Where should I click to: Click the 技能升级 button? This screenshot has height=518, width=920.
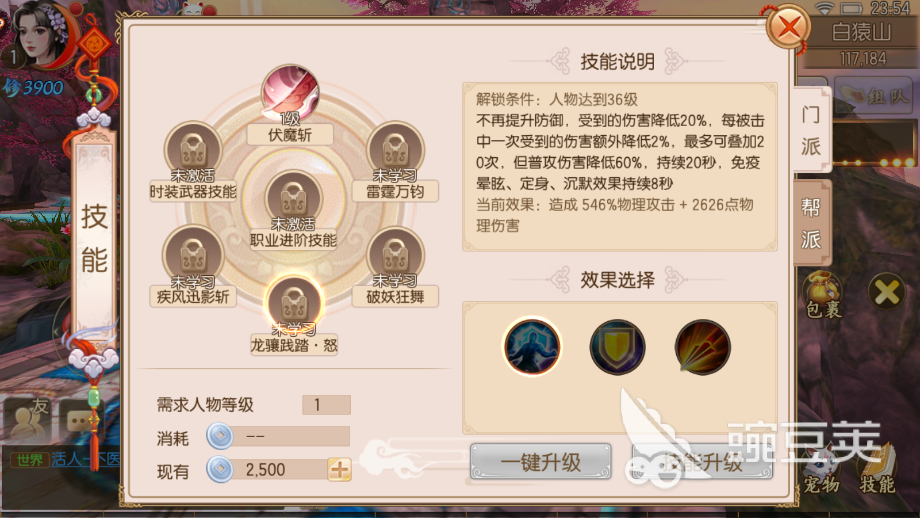point(702,462)
